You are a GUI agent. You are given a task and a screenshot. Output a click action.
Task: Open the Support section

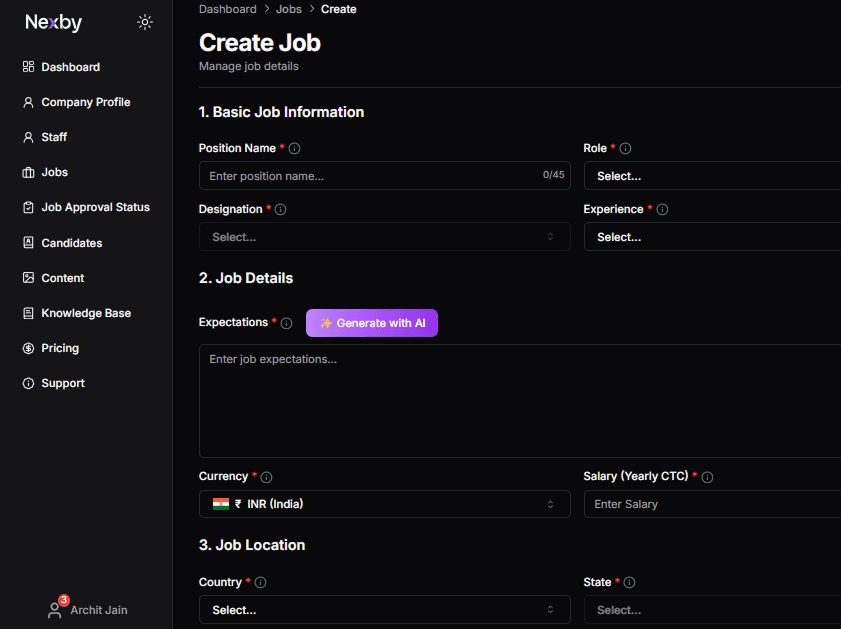pos(63,382)
